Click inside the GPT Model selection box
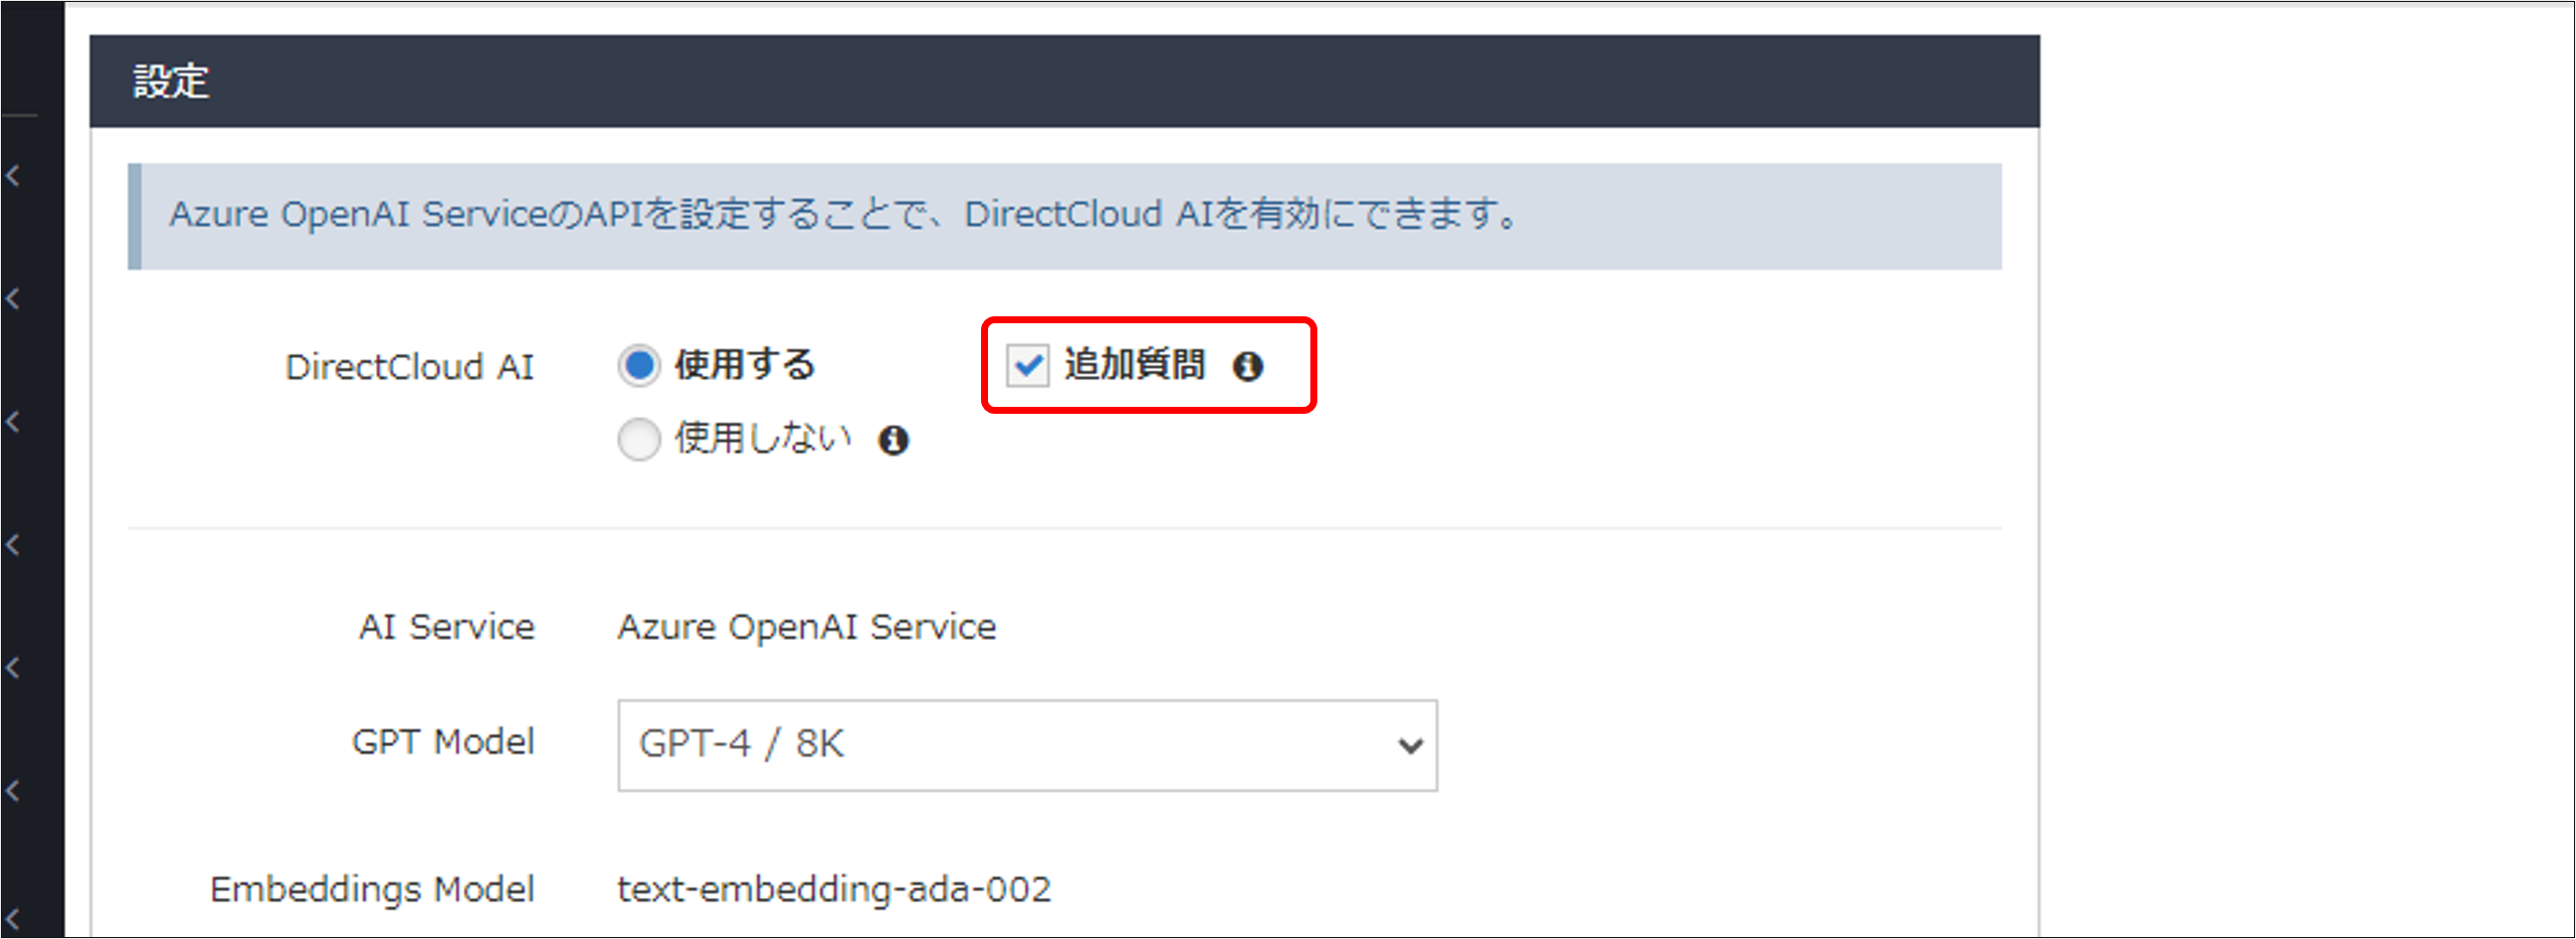The image size is (2576, 939). (x=900, y=744)
